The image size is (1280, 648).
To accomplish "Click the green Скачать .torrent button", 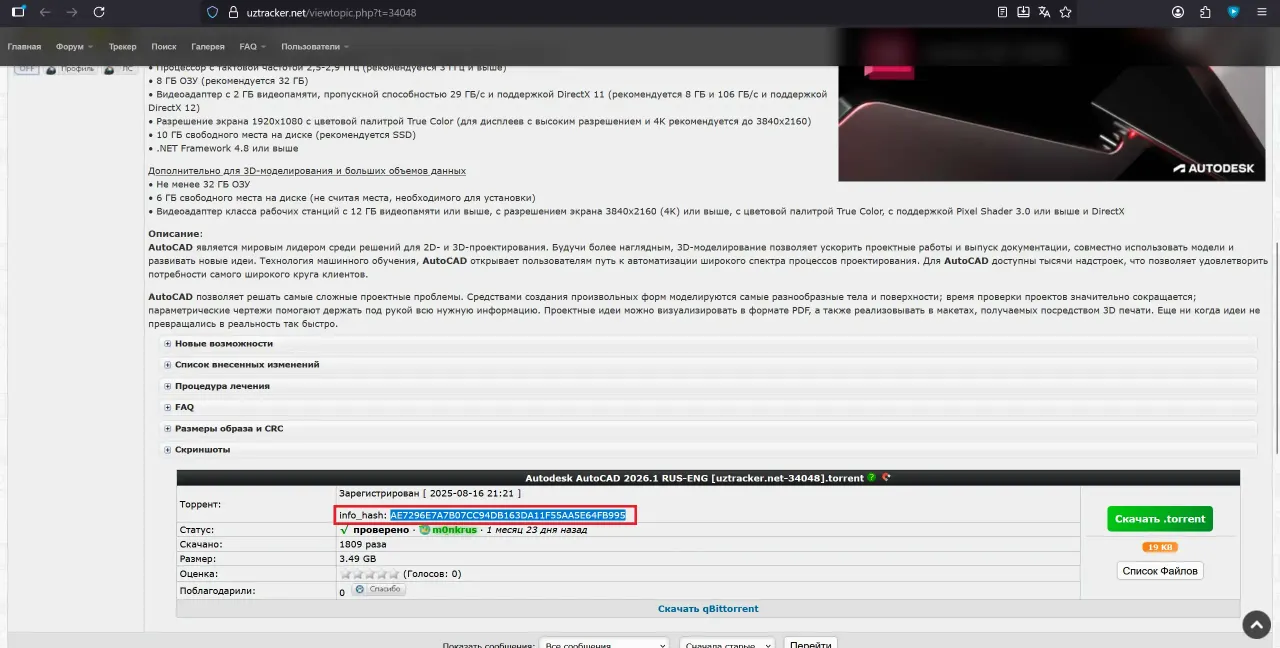I will tap(1160, 519).
